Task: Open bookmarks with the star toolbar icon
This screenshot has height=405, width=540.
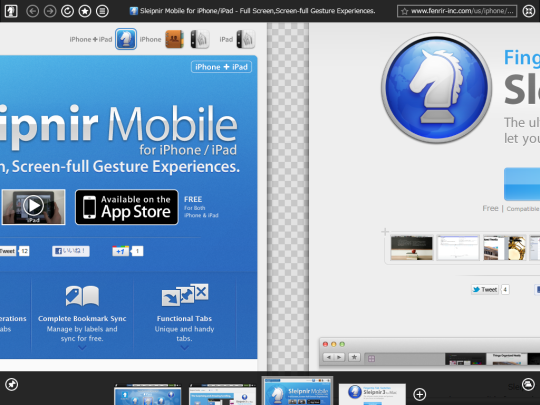Action: coord(85,11)
